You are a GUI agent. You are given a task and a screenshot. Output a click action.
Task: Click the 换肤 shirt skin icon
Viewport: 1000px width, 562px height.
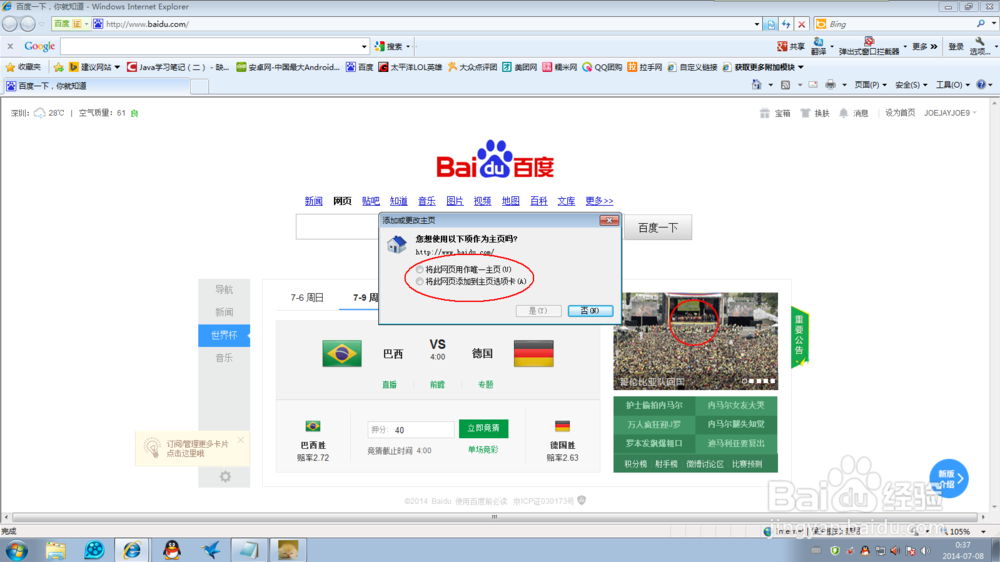click(x=805, y=113)
